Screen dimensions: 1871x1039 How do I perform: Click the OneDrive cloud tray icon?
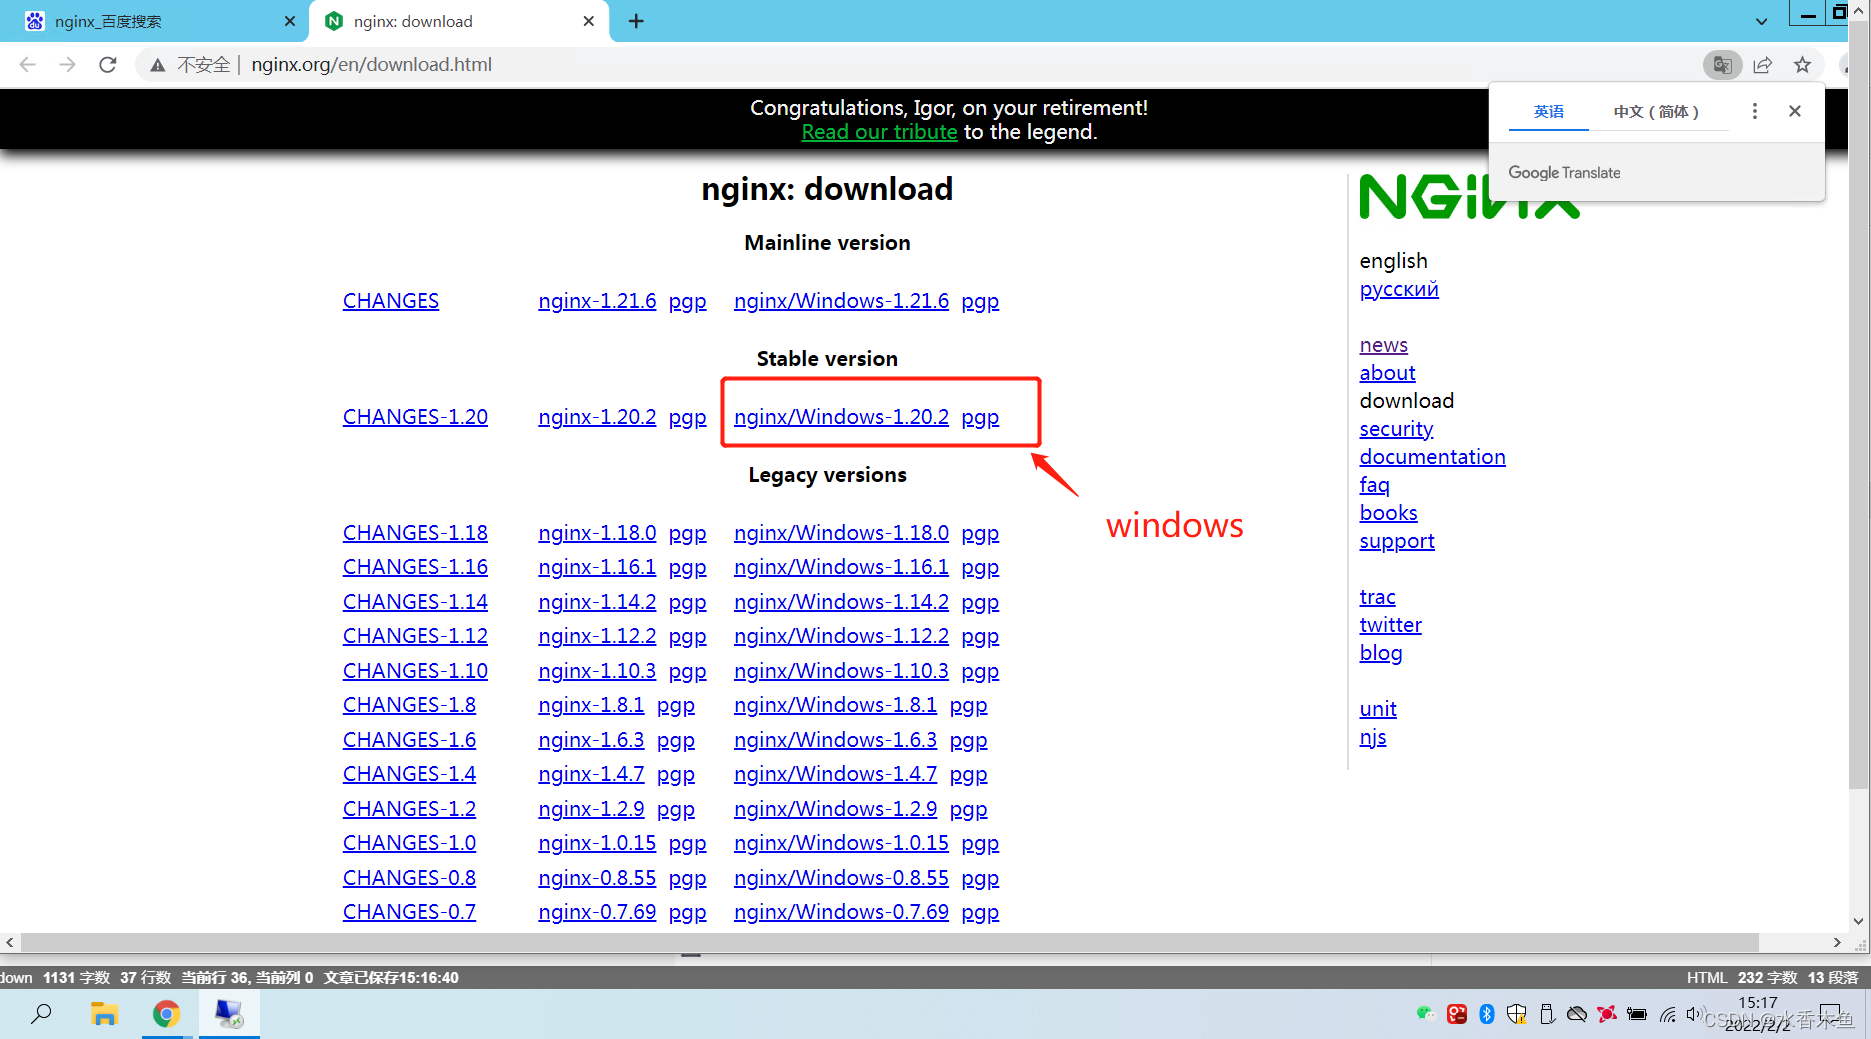pyautogui.click(x=1577, y=1014)
